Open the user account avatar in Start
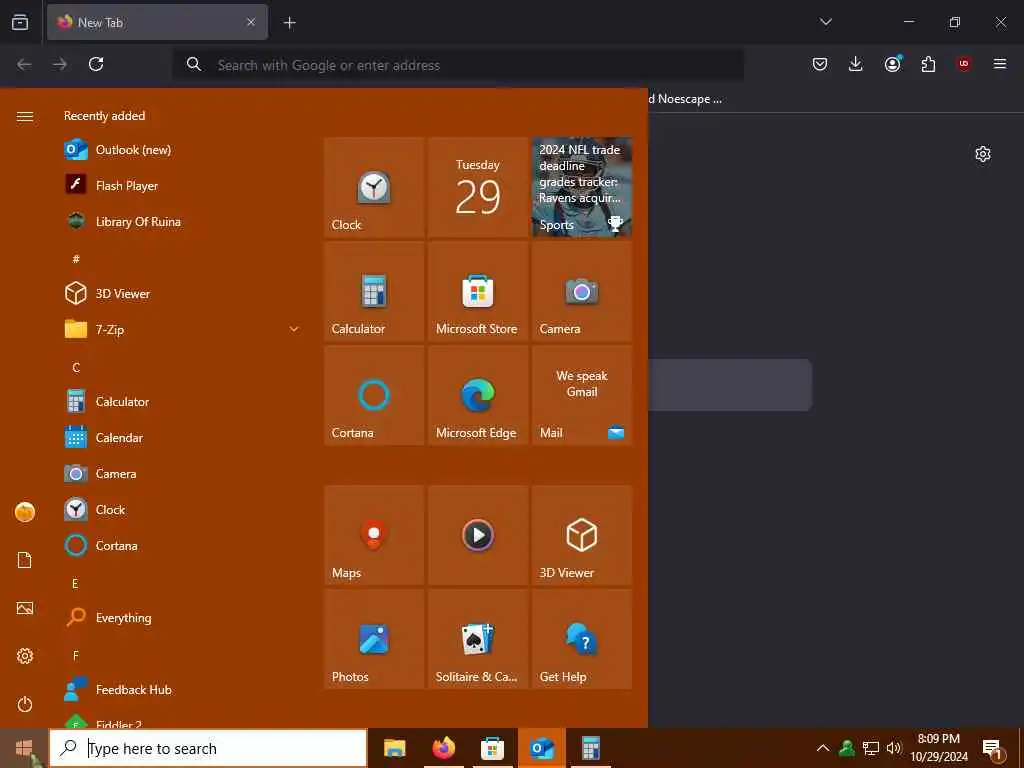Screen dimensions: 1024x768 pyautogui.click(x=25, y=512)
